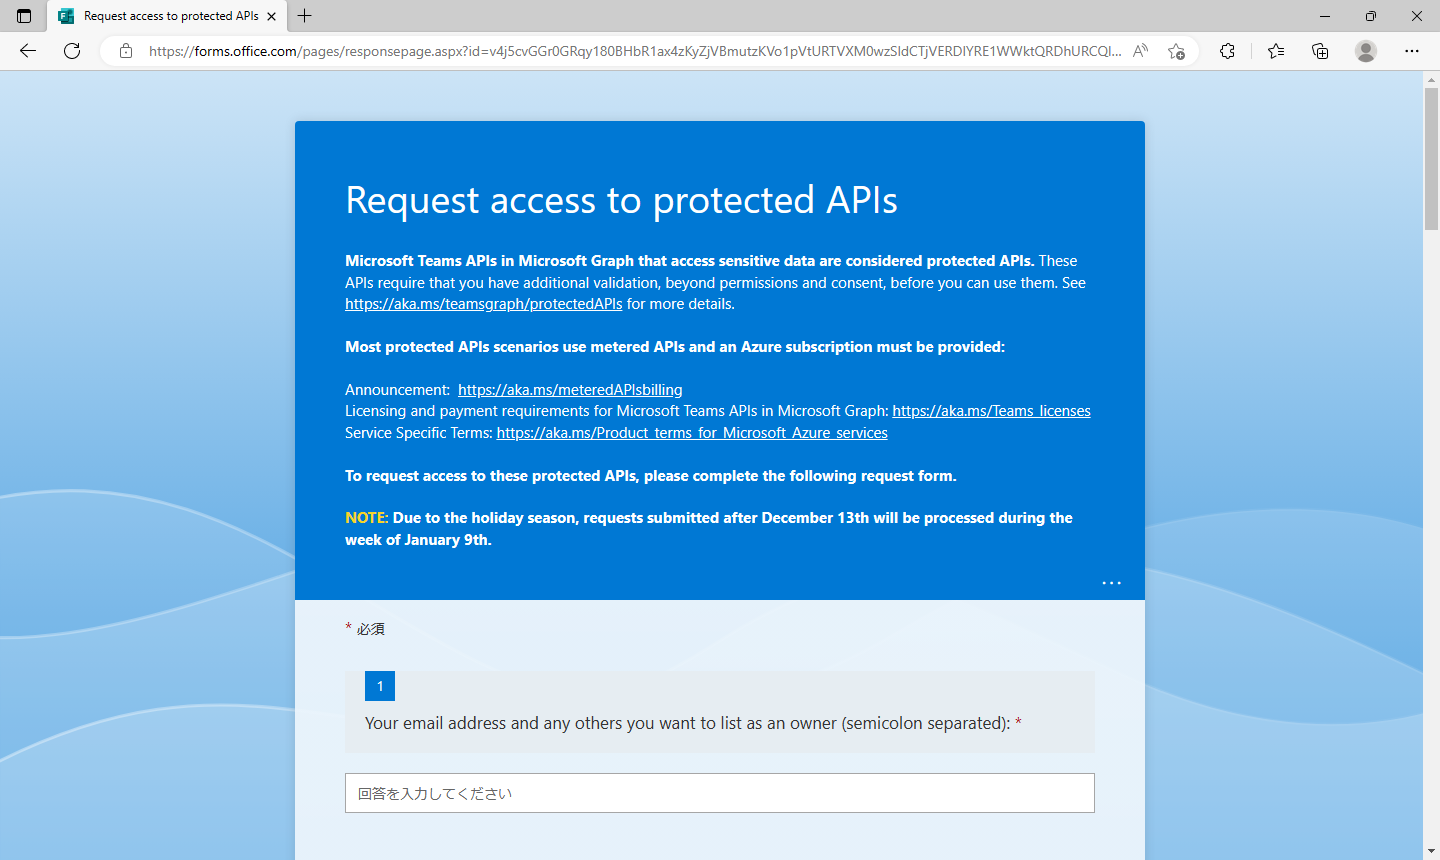Go back to previous page
The image size is (1440, 860).
click(28, 51)
